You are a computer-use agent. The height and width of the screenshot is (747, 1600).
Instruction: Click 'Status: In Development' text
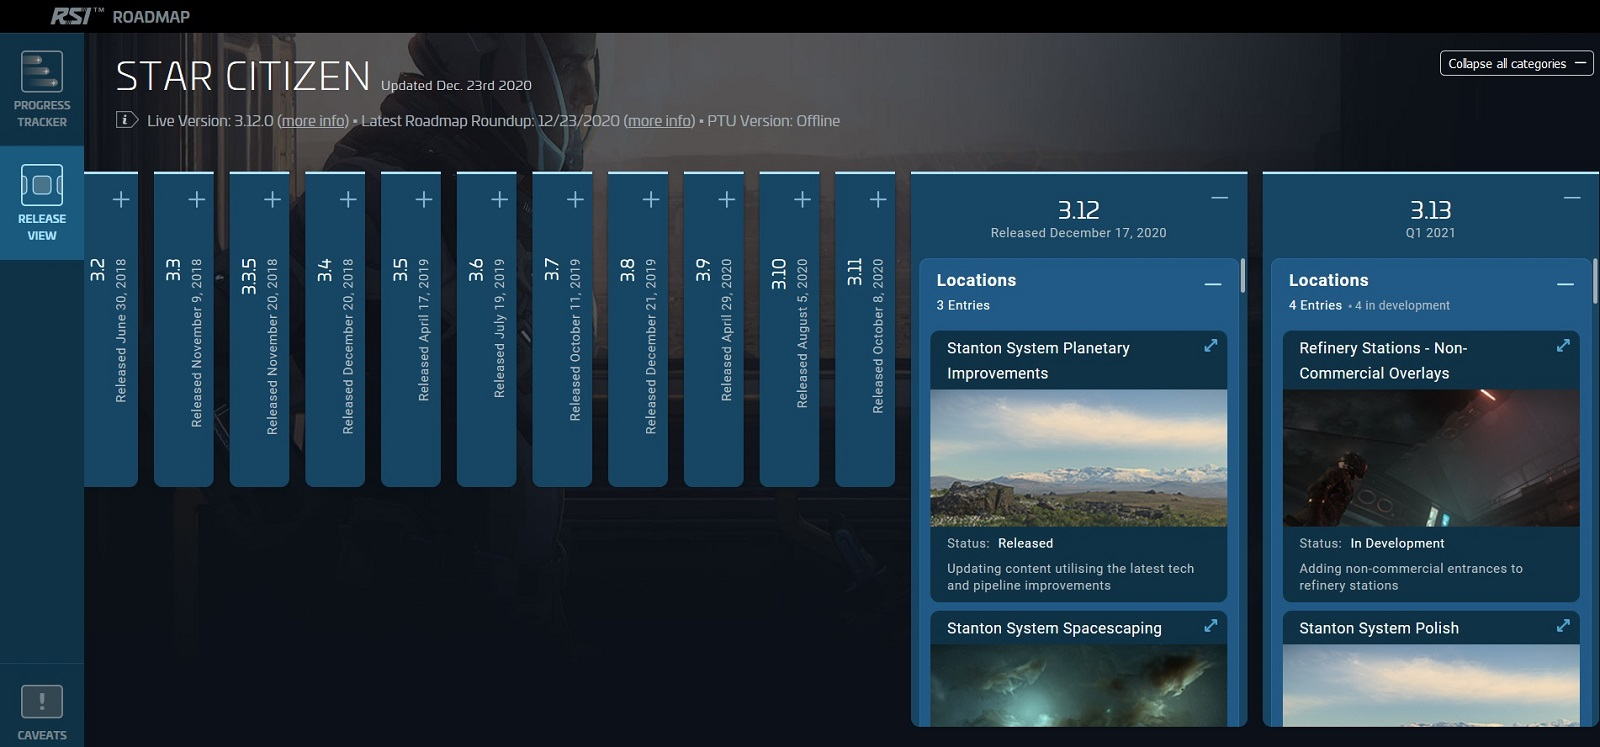point(1371,543)
